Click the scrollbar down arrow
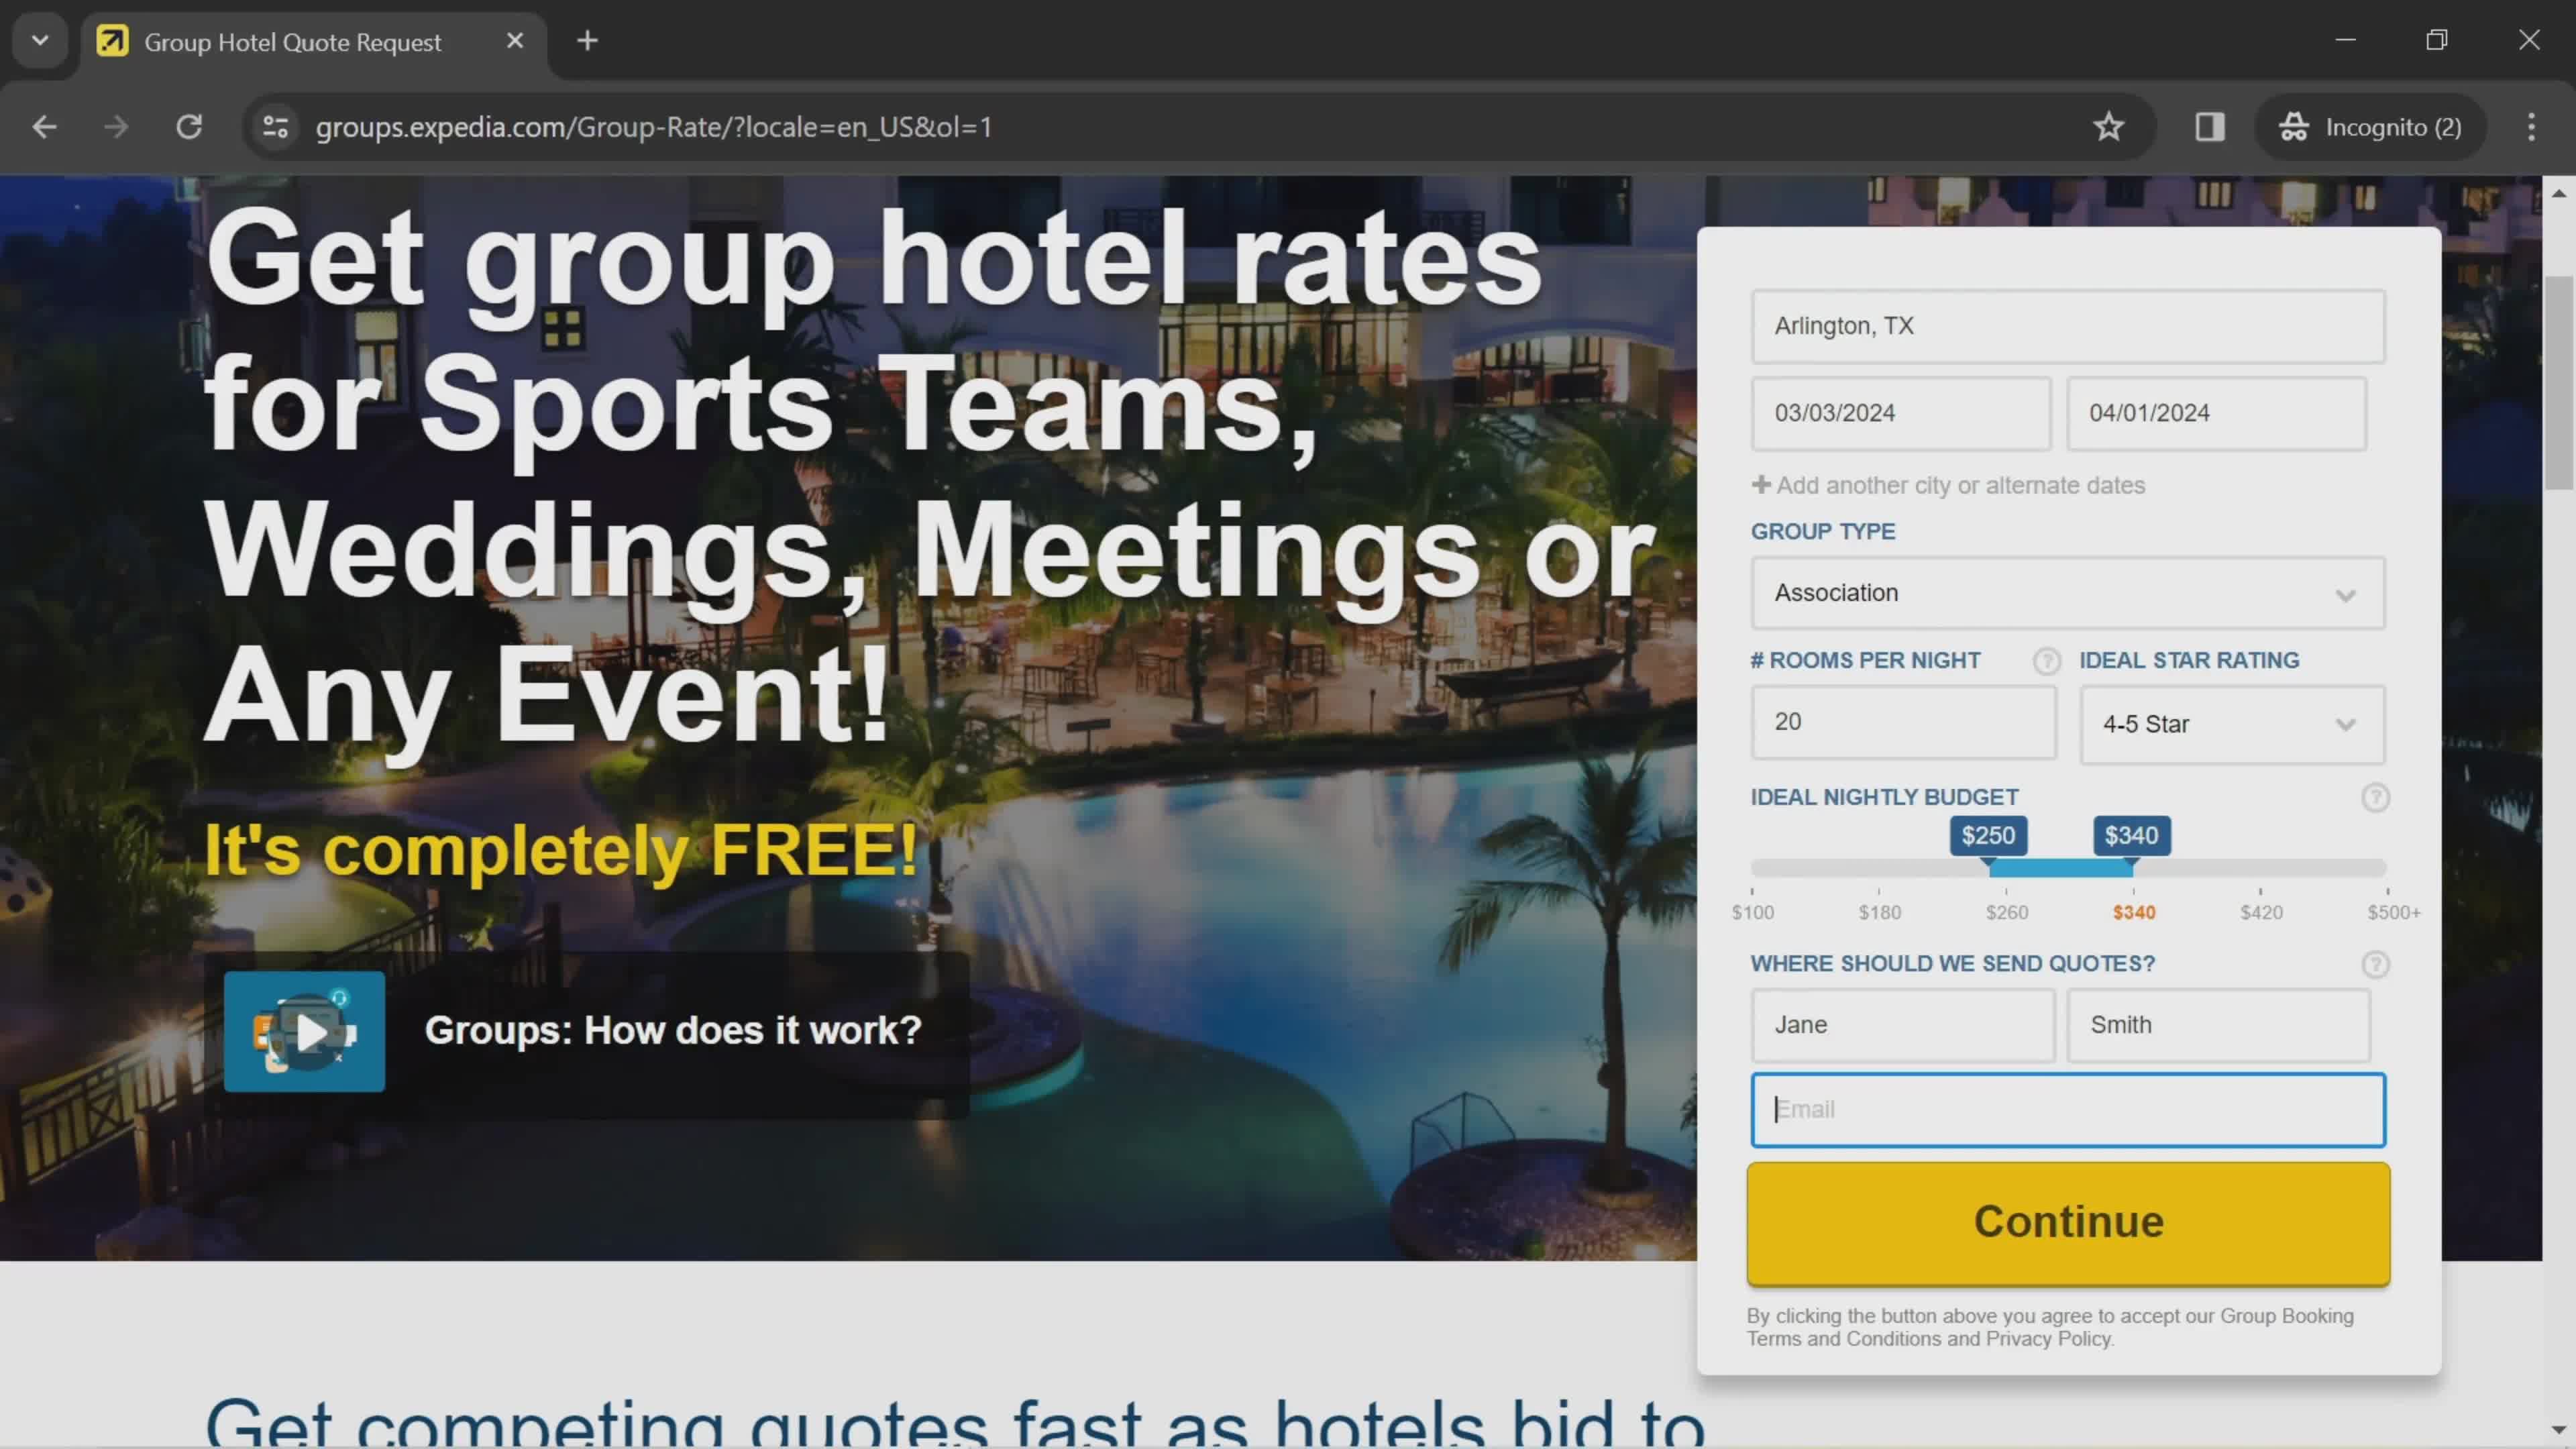This screenshot has width=2576, height=1449. coord(2559,1431)
